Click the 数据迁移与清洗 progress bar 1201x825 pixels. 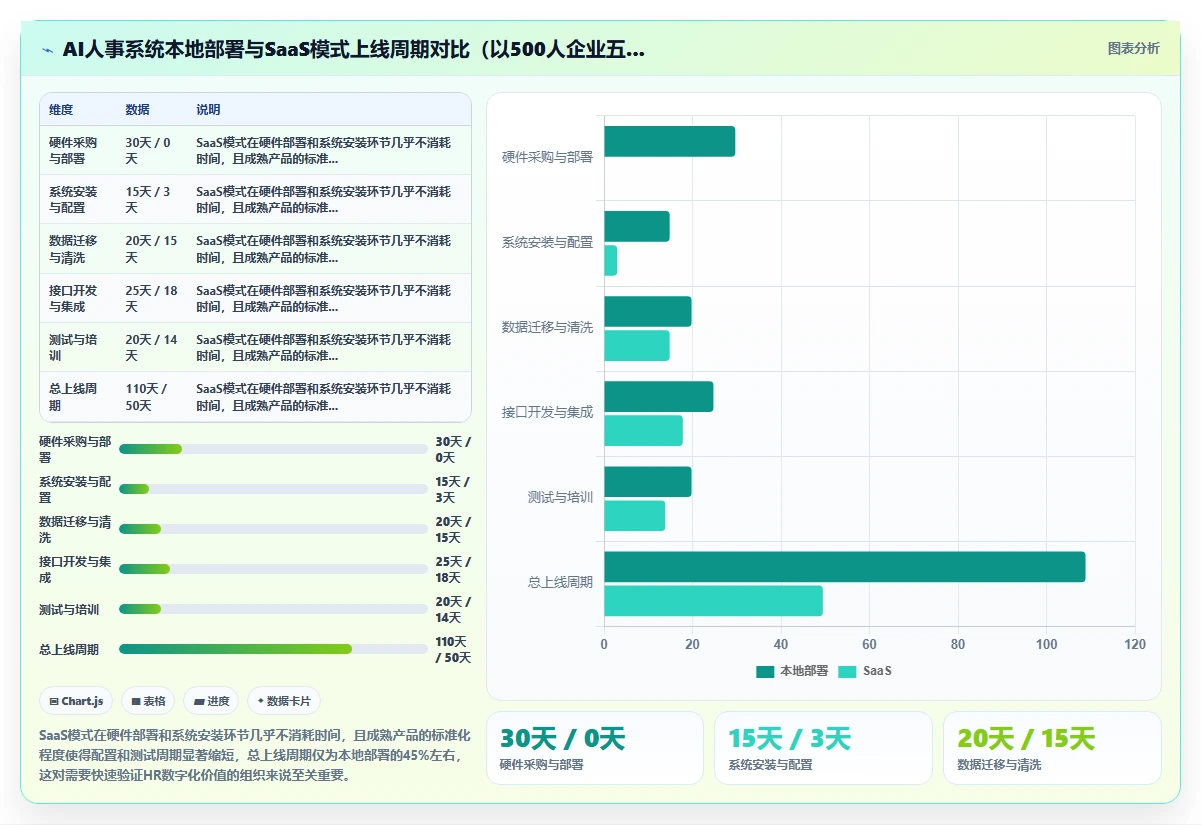[x=273, y=529]
